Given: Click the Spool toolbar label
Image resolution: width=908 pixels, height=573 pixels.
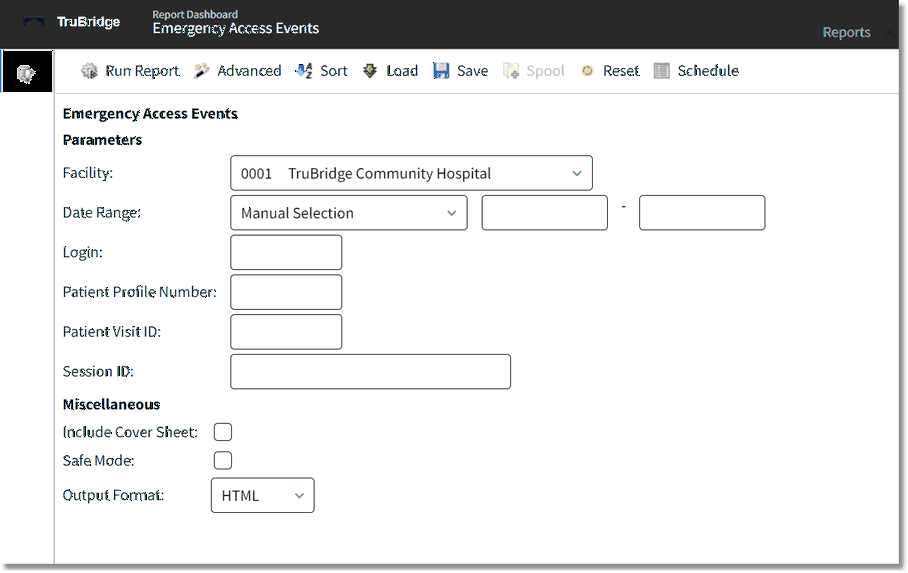Looking at the screenshot, I should click(545, 71).
